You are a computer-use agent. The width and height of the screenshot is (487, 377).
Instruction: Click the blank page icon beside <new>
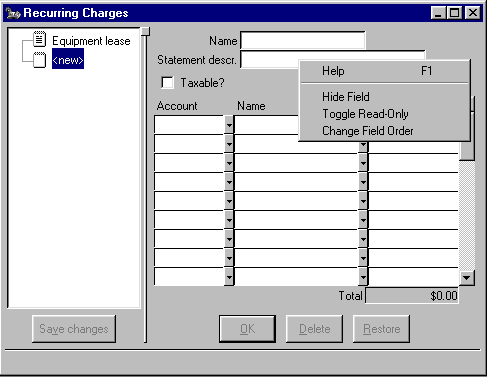click(40, 60)
